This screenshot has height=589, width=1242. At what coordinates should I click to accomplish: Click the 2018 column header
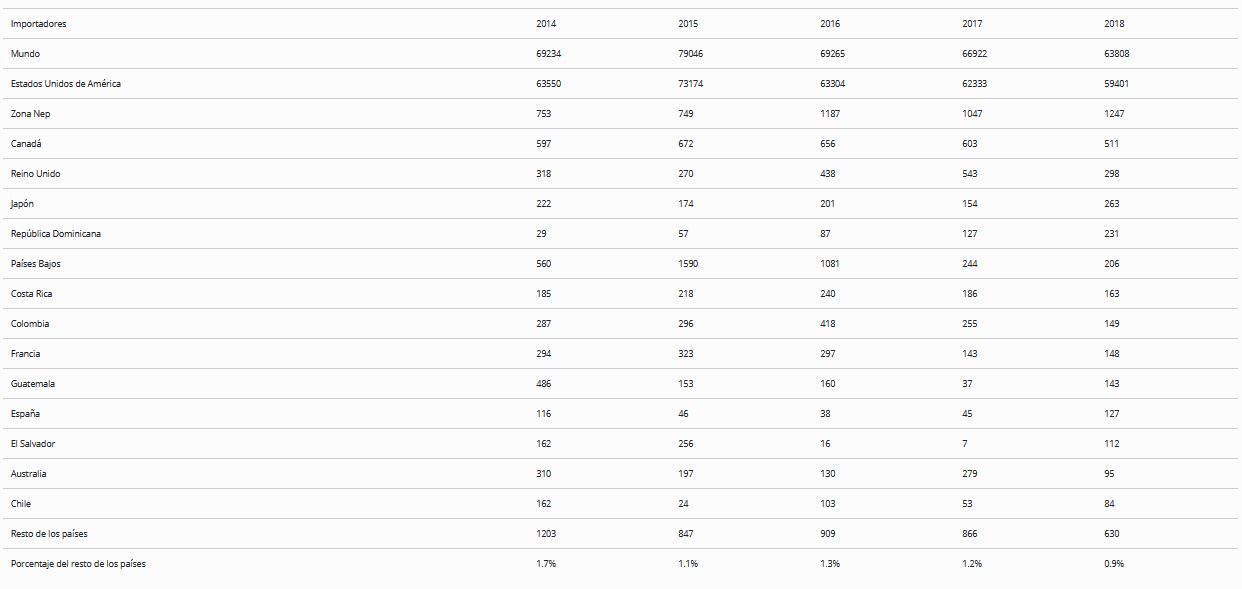pyautogui.click(x=1114, y=24)
